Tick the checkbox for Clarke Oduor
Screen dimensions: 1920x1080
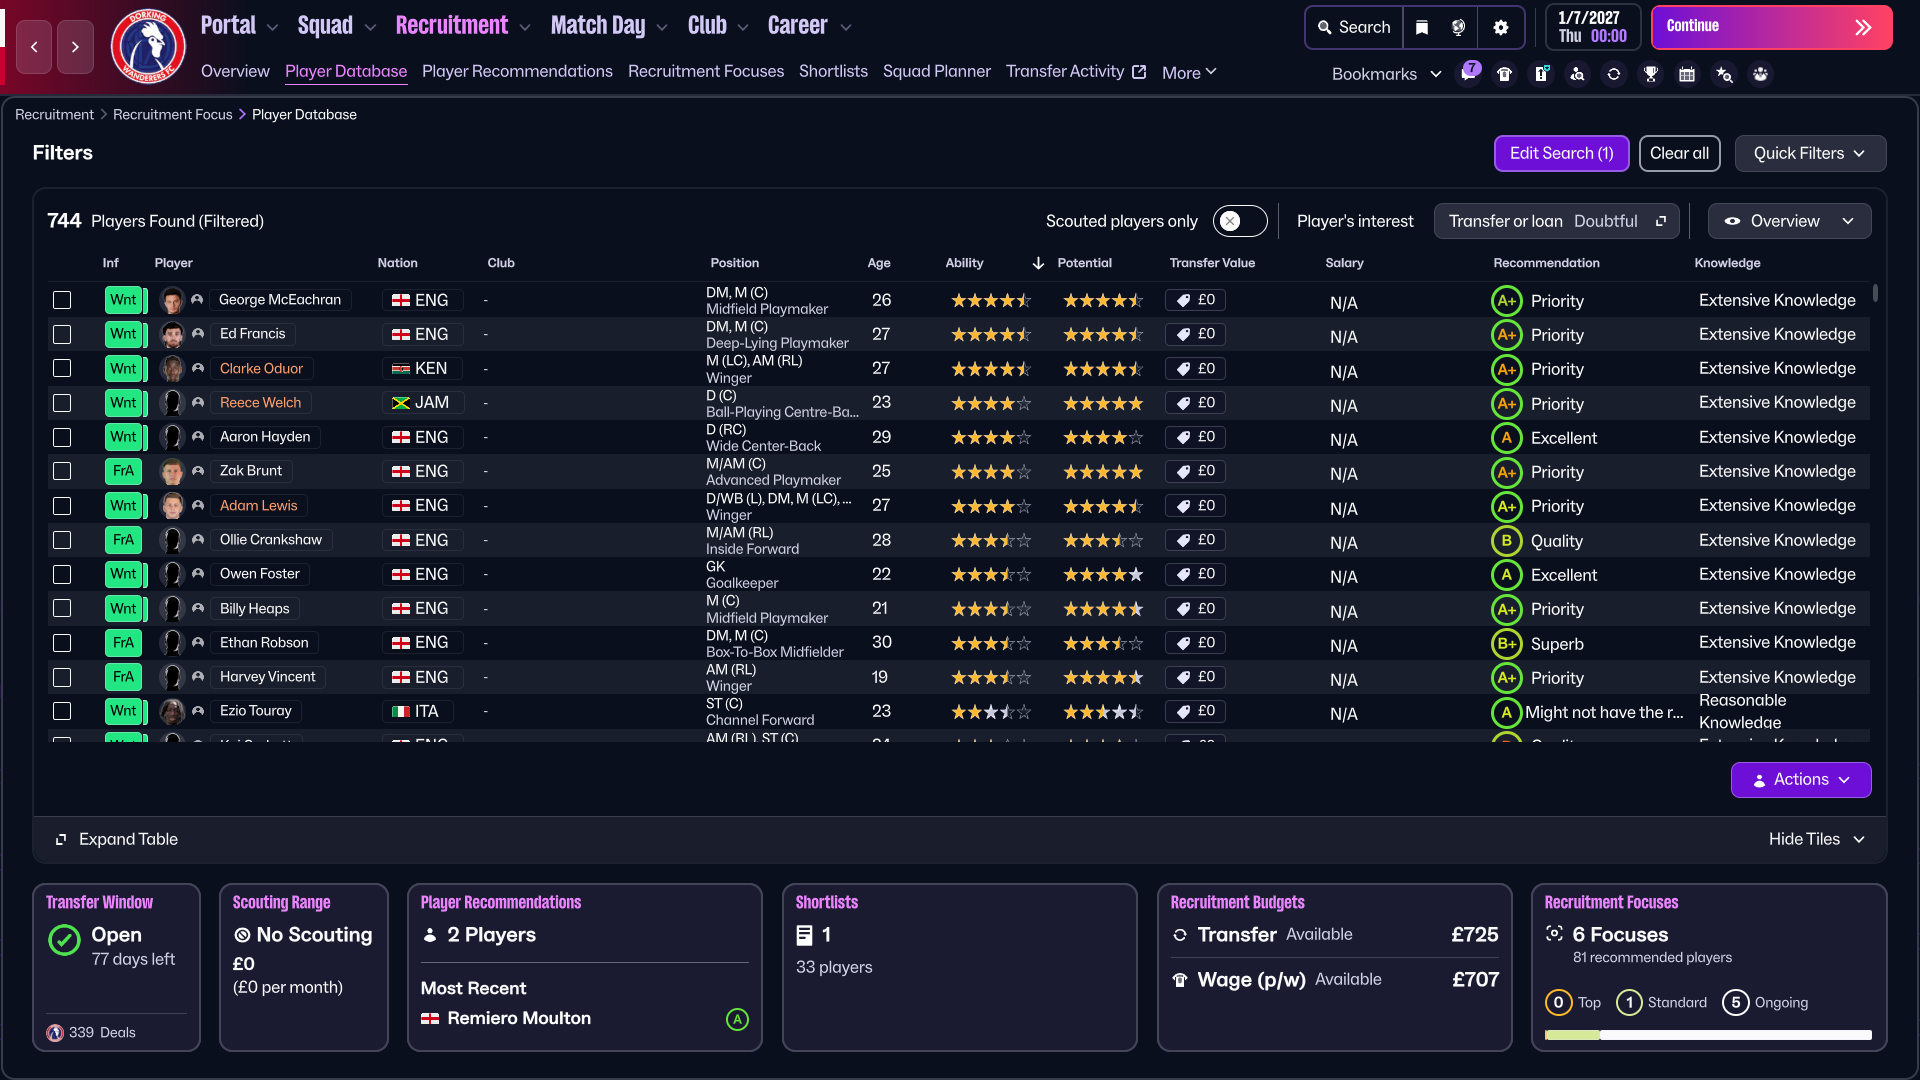pyautogui.click(x=62, y=368)
